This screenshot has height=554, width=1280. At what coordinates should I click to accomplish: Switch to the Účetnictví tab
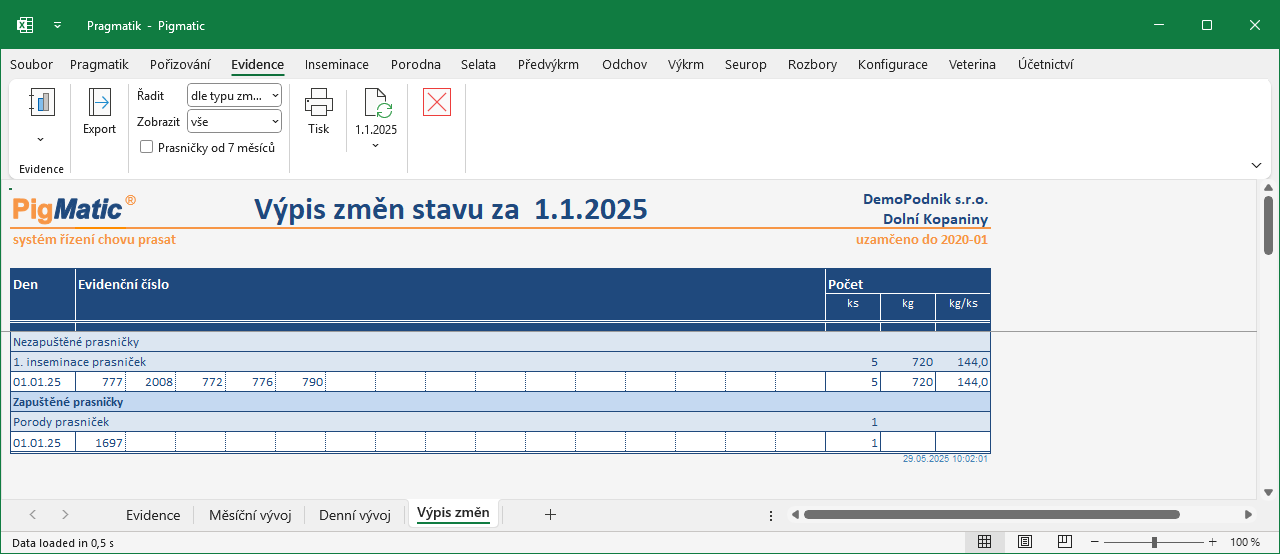1046,64
